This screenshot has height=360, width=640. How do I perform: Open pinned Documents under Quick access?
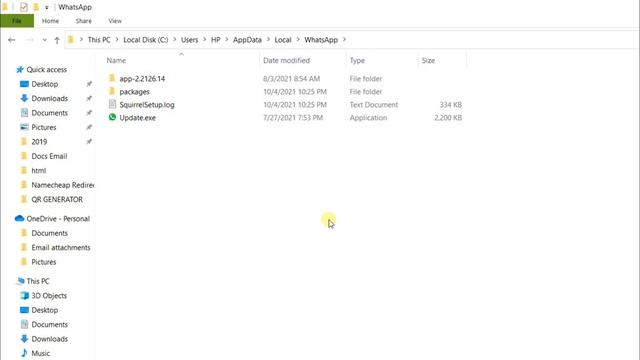[x=49, y=113]
